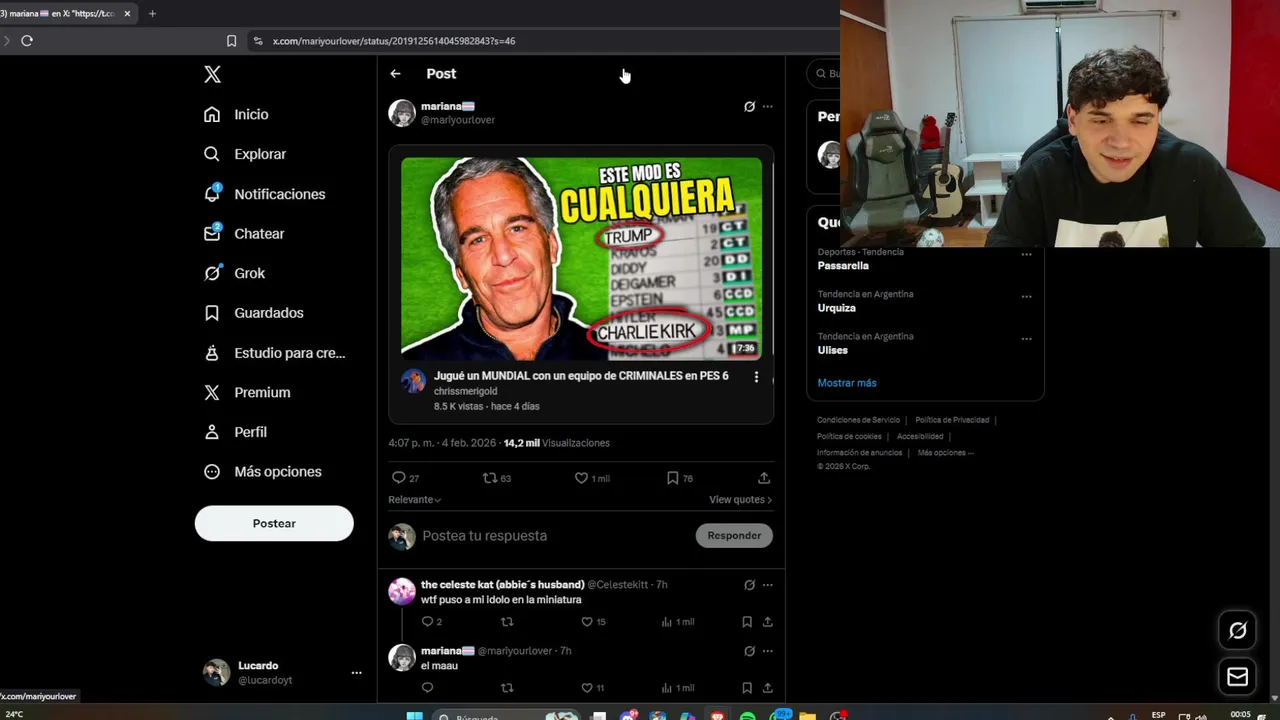
Task: Open more options on 'el maau' reply
Action: 768,651
